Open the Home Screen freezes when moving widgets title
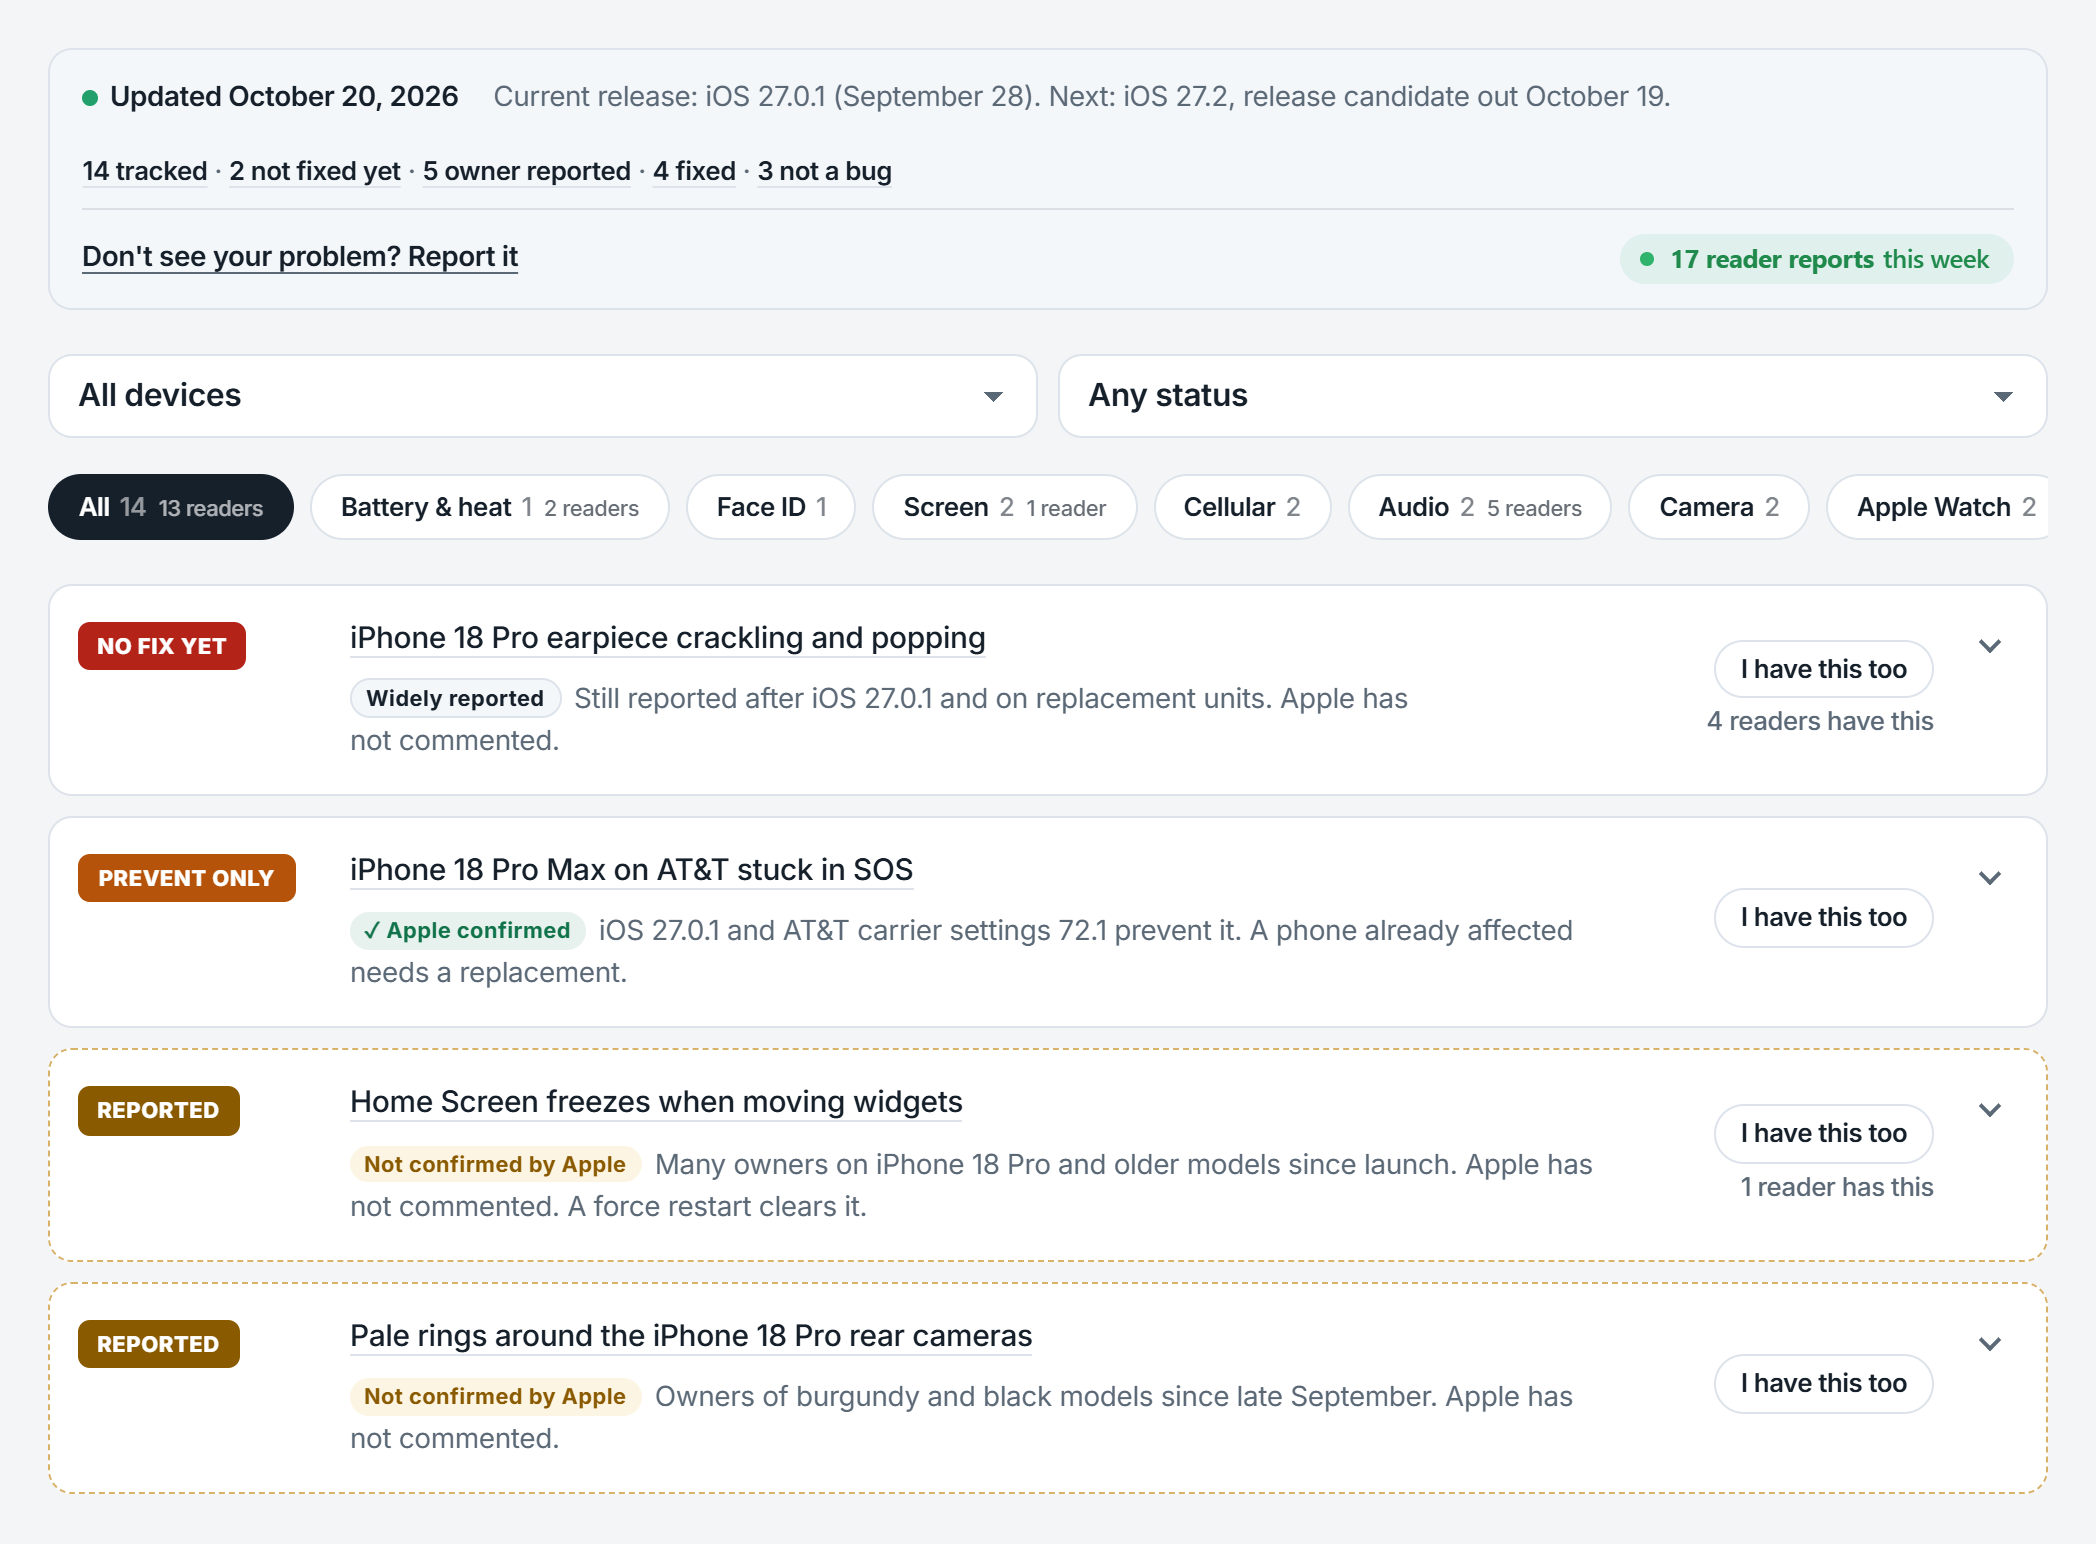The width and height of the screenshot is (2096, 1544). point(656,1102)
